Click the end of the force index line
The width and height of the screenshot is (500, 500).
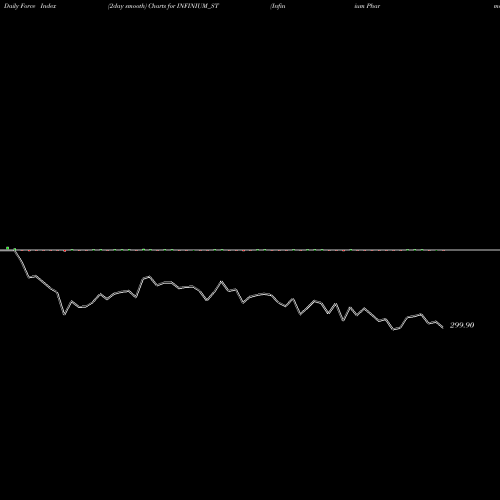pyautogui.click(x=442, y=328)
